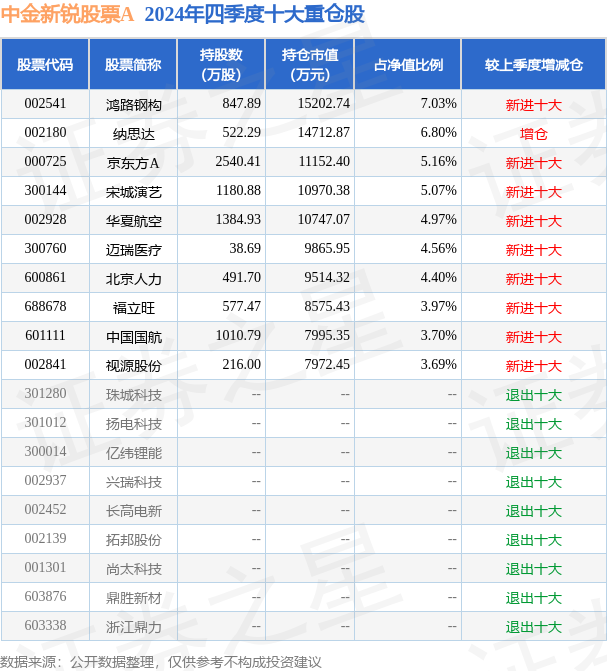
Task: Click the stock name 扬电科技
Action: tap(134, 424)
